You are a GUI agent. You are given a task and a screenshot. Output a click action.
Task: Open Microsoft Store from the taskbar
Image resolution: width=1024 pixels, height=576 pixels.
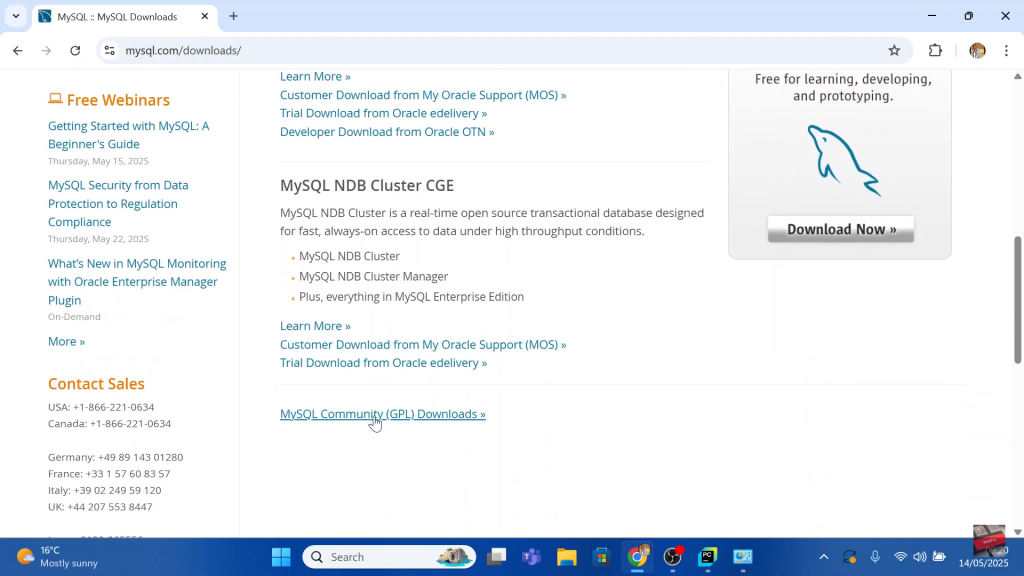point(601,557)
